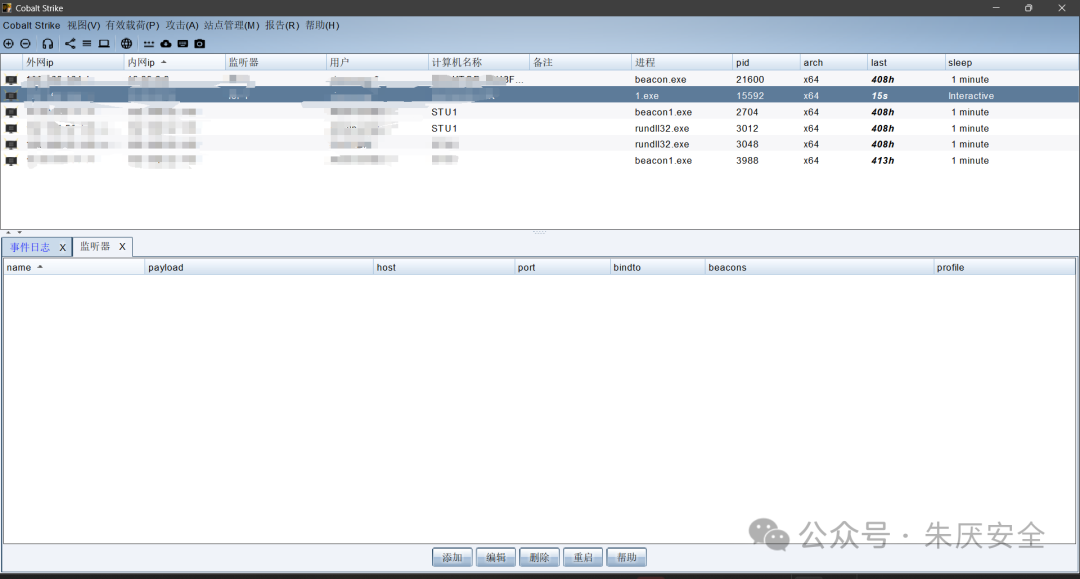The height and width of the screenshot is (579, 1080).
Task: Click the 413h last value
Action: point(882,161)
